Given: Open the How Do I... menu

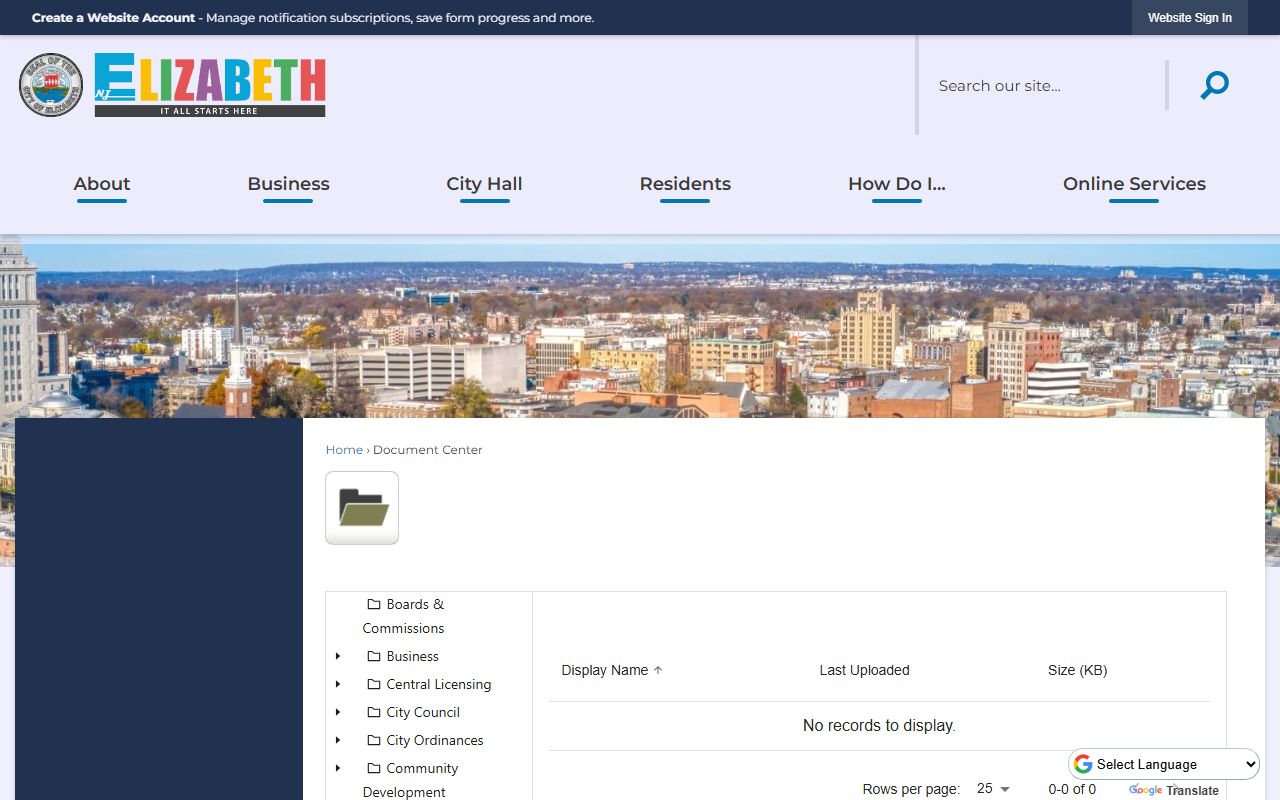Looking at the screenshot, I should (896, 184).
